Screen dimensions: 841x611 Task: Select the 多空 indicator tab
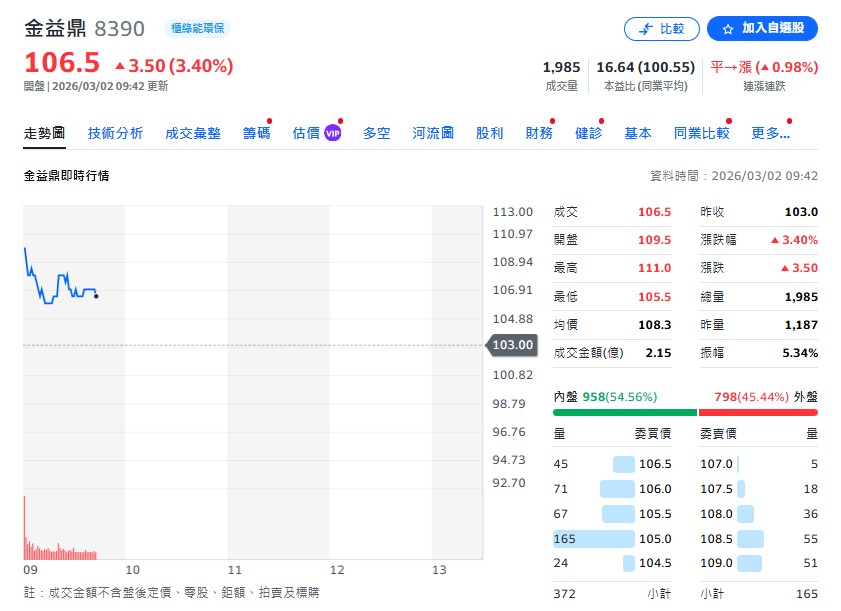[376, 130]
